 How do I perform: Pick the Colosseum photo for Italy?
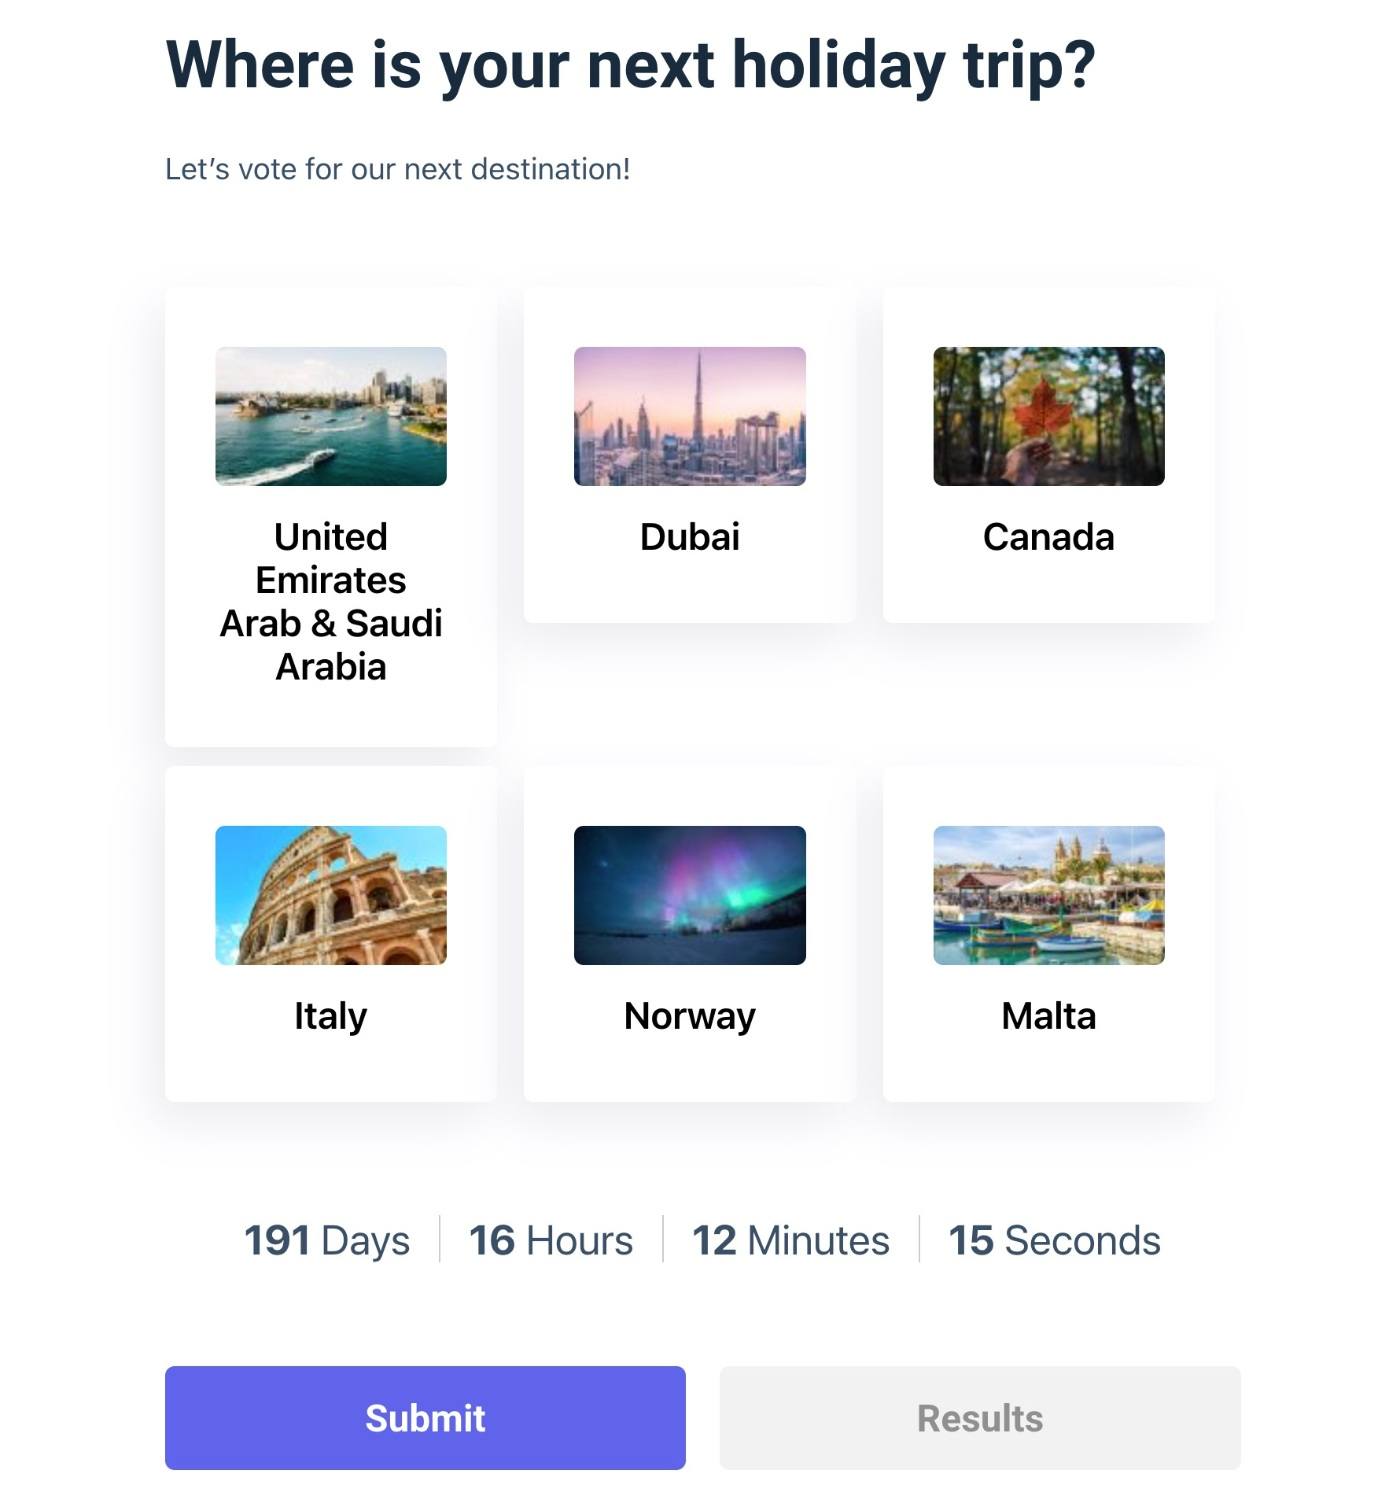click(x=331, y=895)
